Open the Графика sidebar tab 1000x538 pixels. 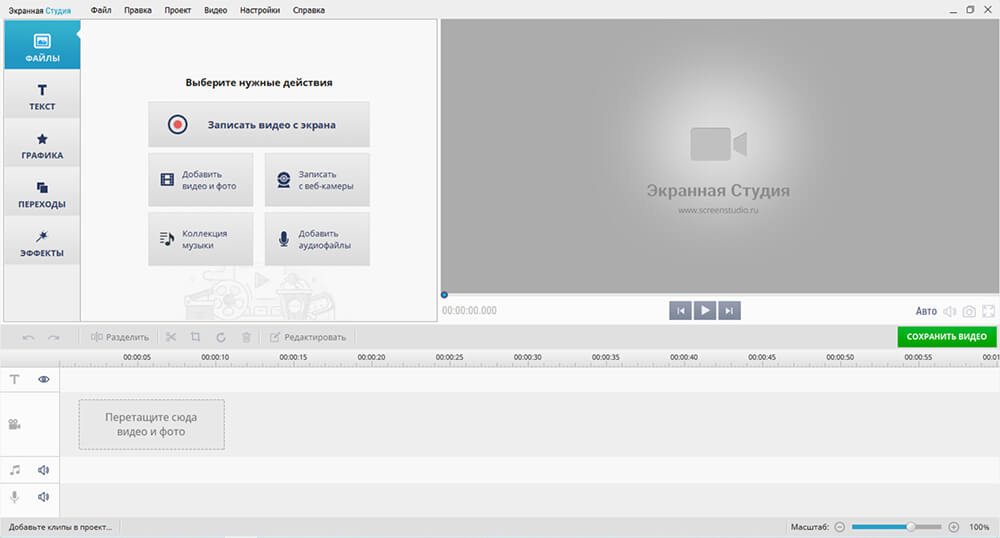coord(42,144)
